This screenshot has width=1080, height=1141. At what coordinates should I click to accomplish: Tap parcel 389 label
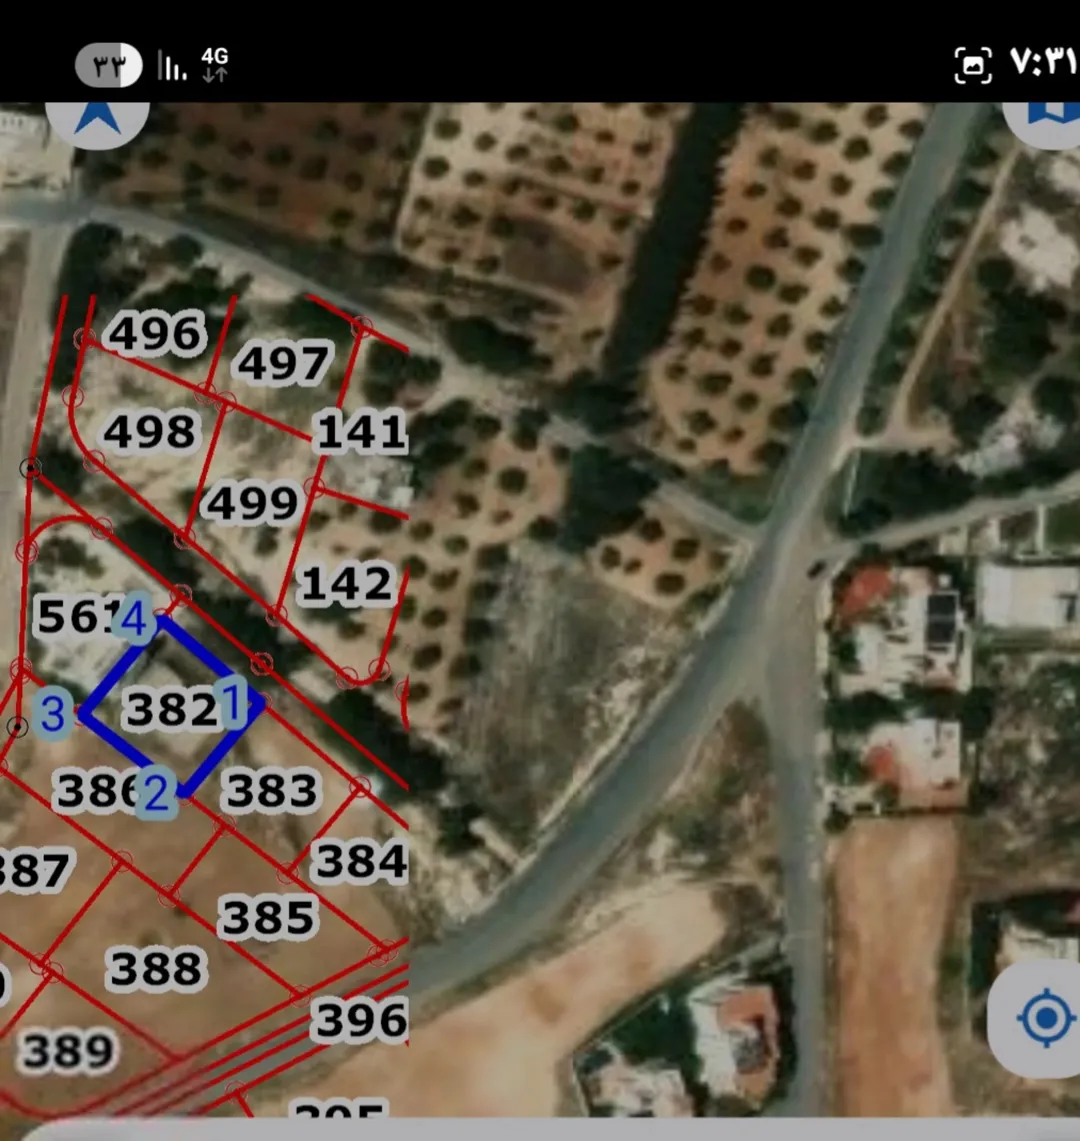pos(68,1051)
